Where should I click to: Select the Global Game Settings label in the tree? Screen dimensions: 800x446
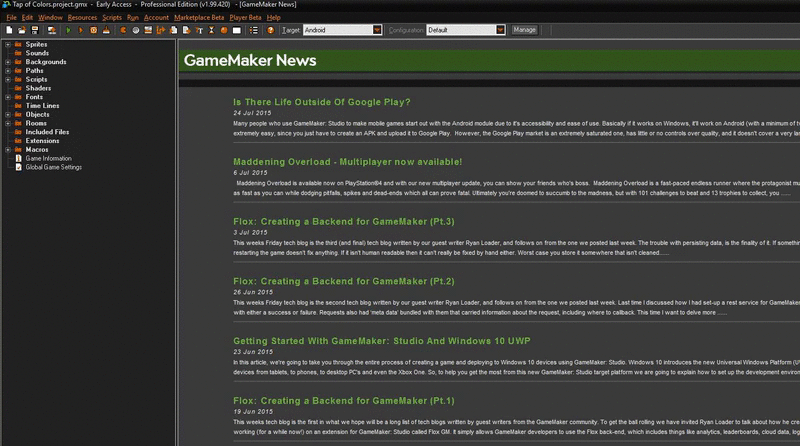pos(54,167)
